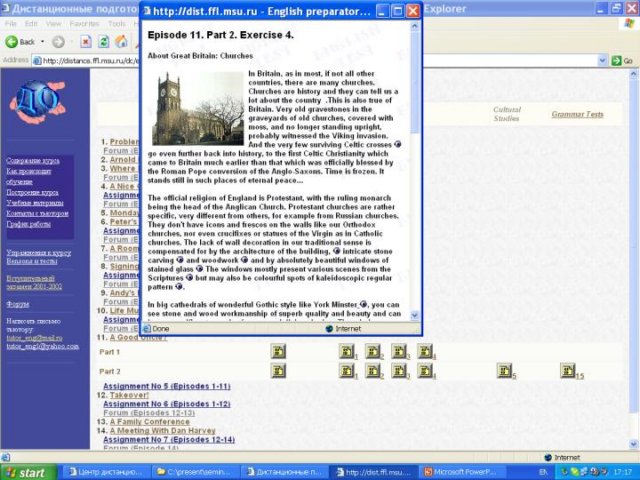Open the Favorites menu
Image resolution: width=640 pixels, height=480 pixels.
point(84,24)
